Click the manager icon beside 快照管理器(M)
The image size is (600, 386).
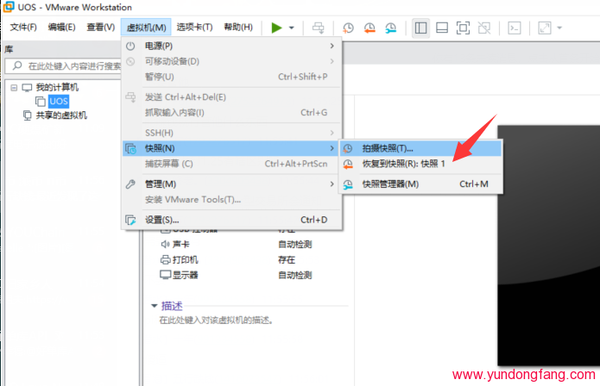click(x=348, y=184)
